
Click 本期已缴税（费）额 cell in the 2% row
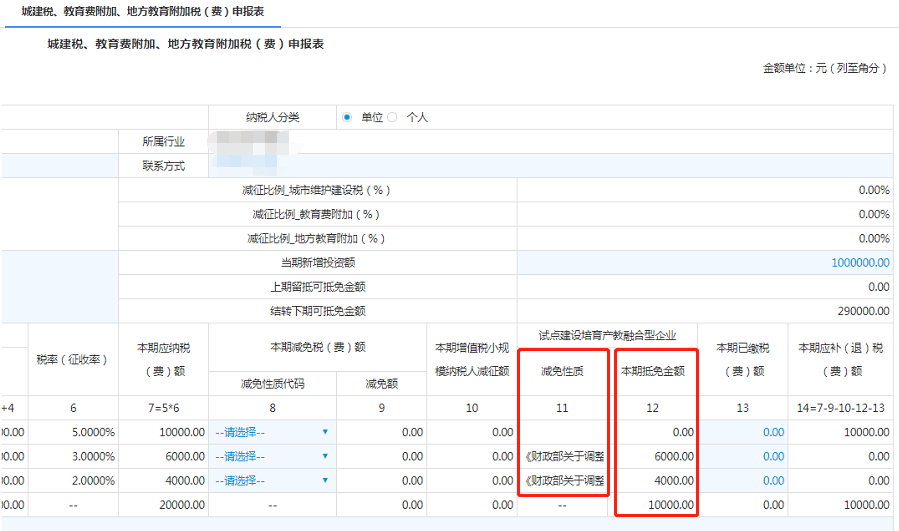click(743, 481)
